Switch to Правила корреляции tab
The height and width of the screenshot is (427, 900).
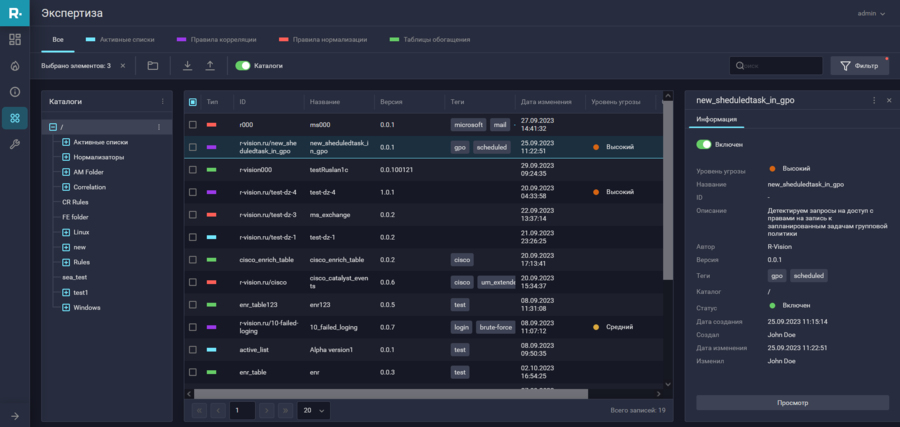216,40
